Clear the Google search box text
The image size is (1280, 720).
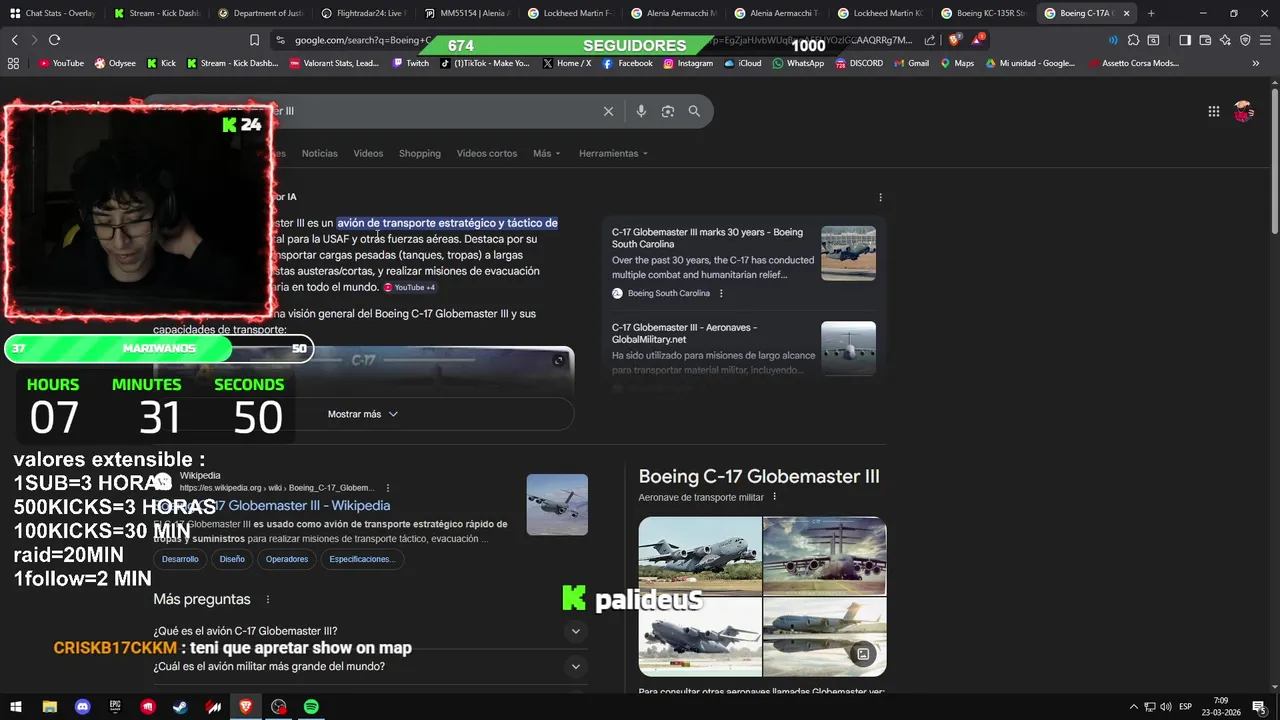tap(608, 111)
